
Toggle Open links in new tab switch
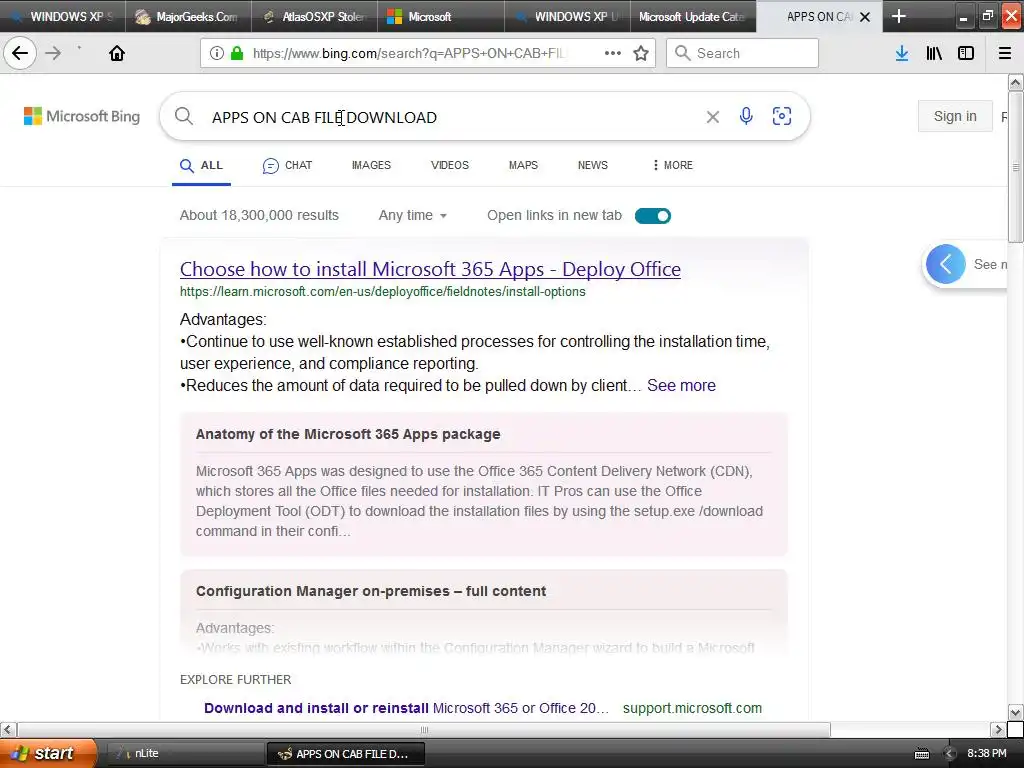[652, 216]
